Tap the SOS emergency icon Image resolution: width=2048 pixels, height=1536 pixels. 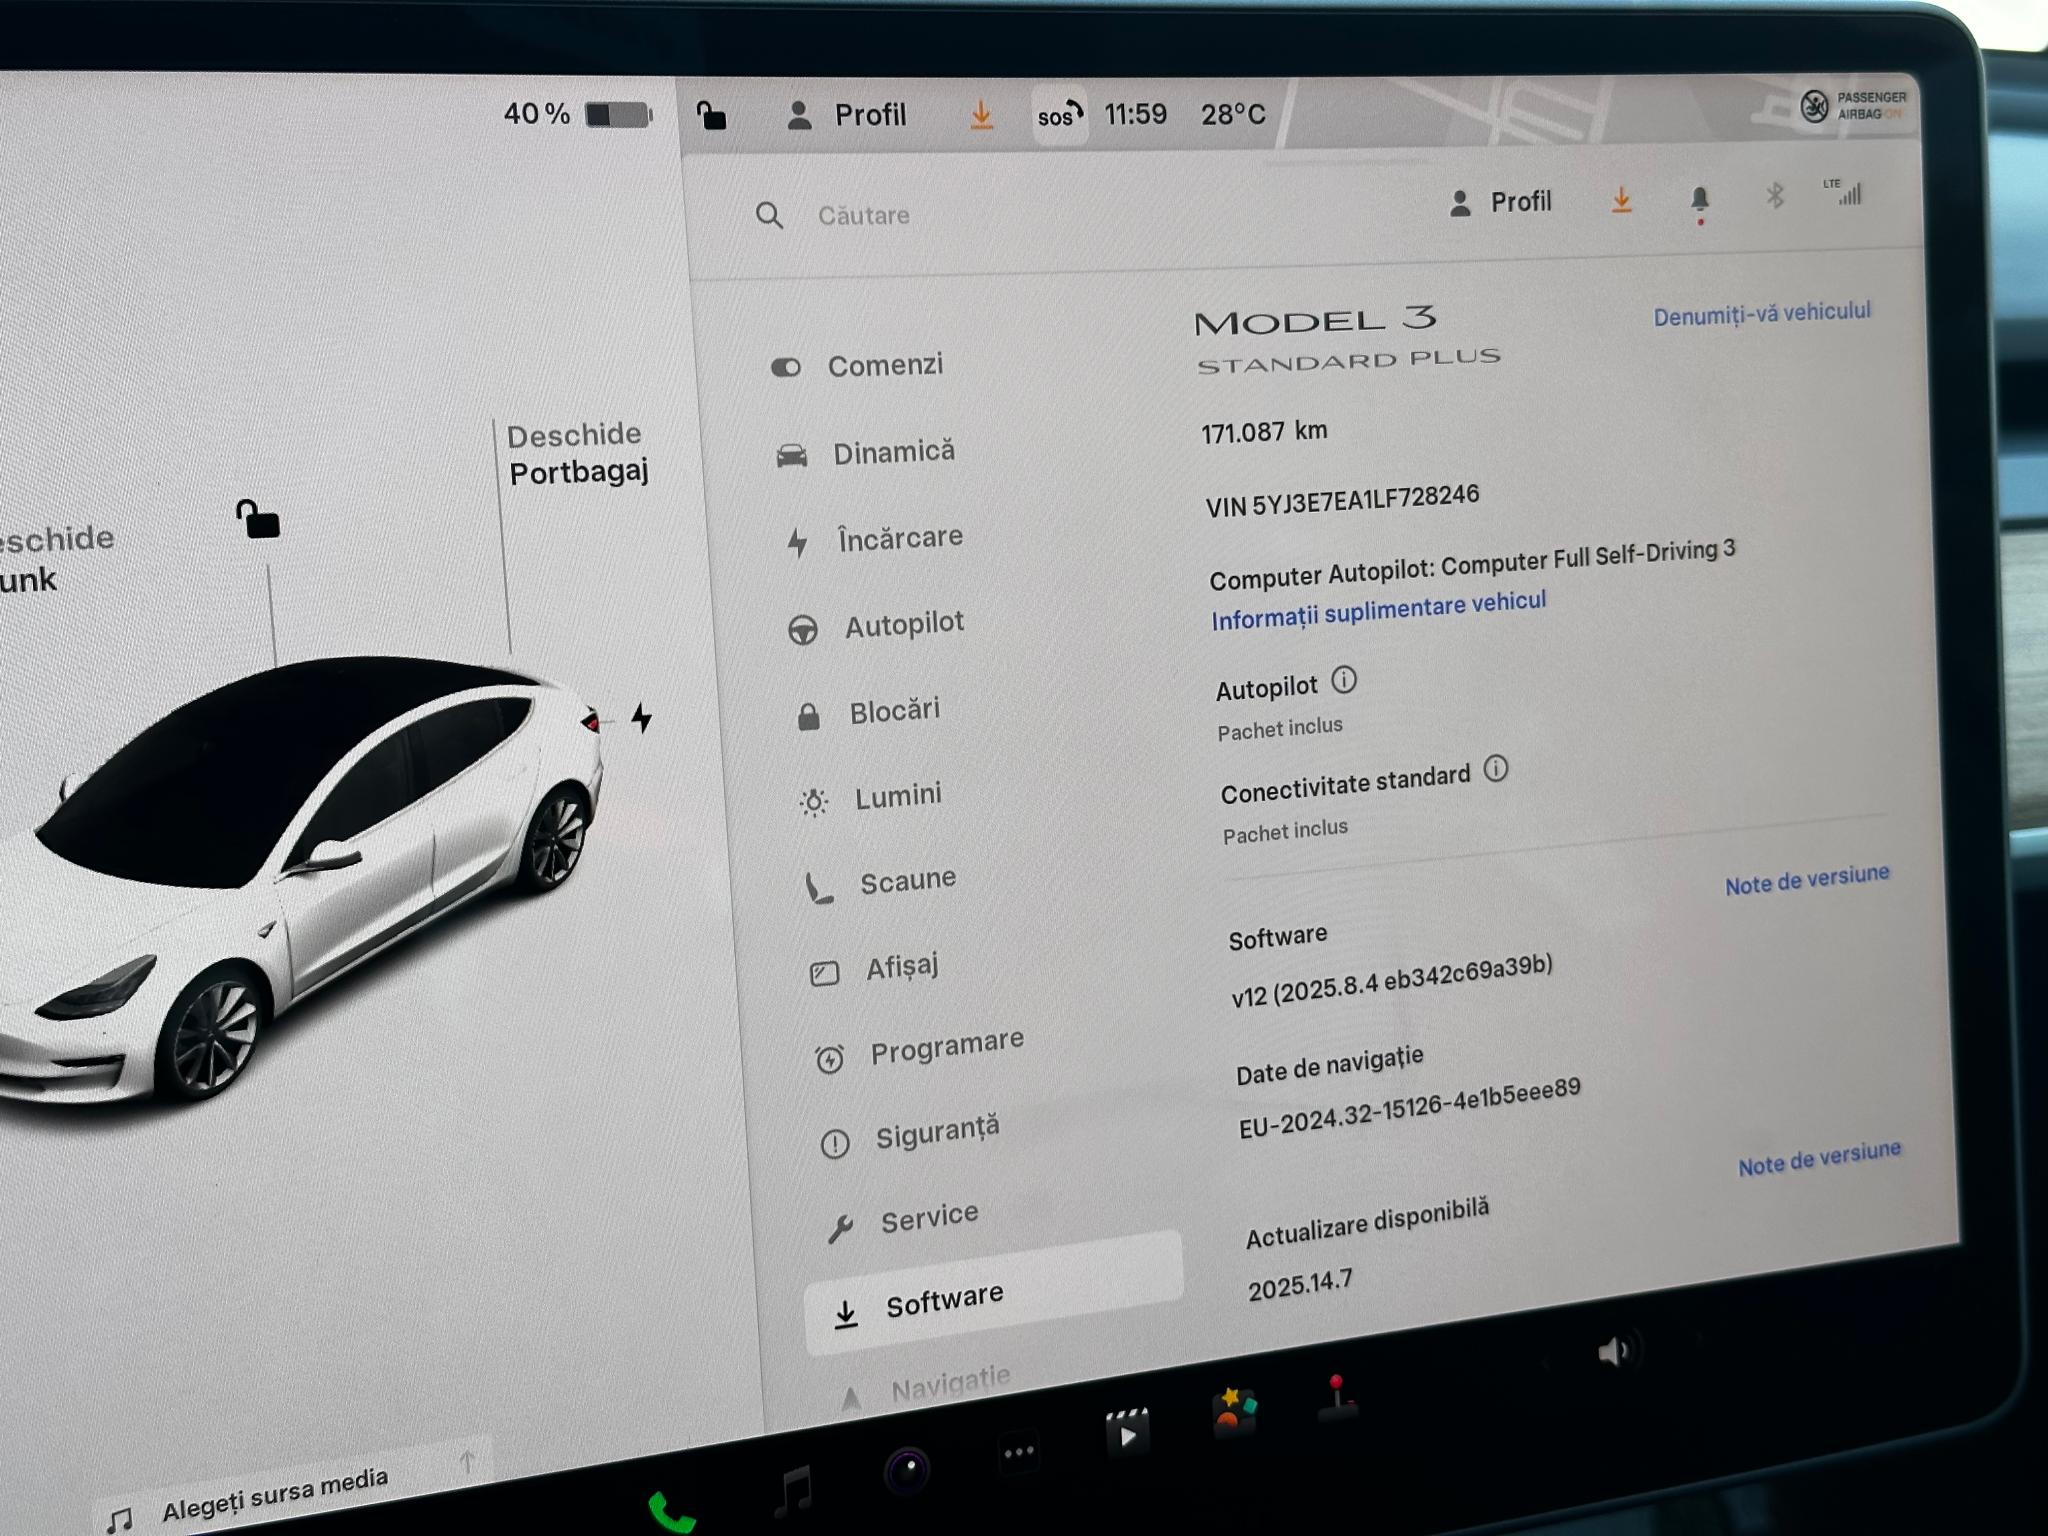pyautogui.click(x=1059, y=116)
